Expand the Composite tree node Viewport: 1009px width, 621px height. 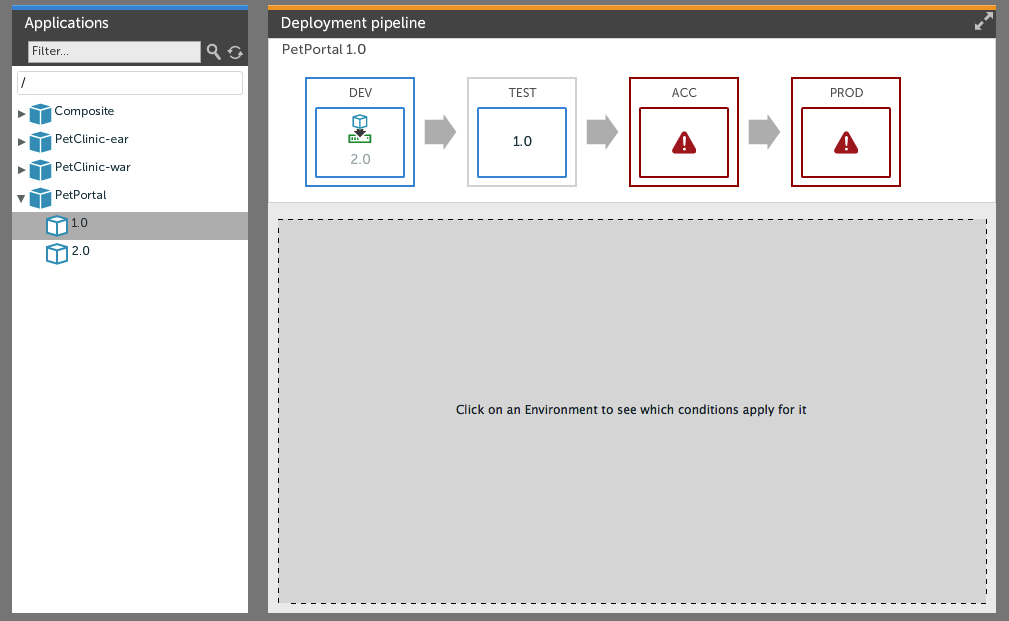pos(22,113)
